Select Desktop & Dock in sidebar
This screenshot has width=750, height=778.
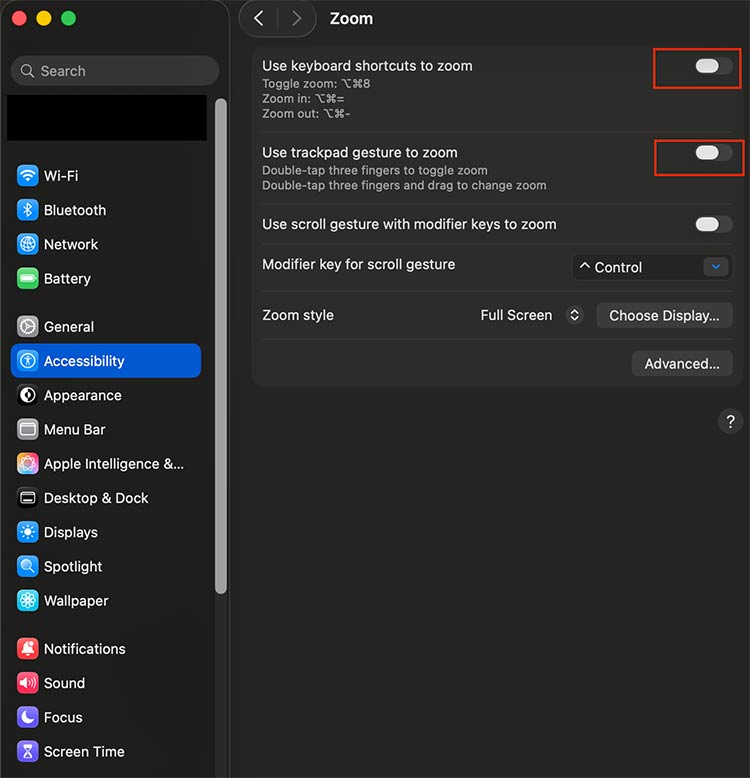point(95,498)
